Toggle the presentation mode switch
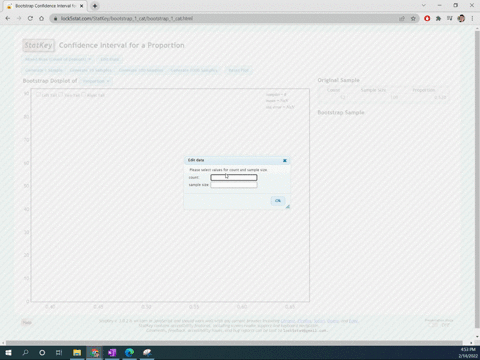This screenshot has width=480, height=360. click(x=439, y=325)
